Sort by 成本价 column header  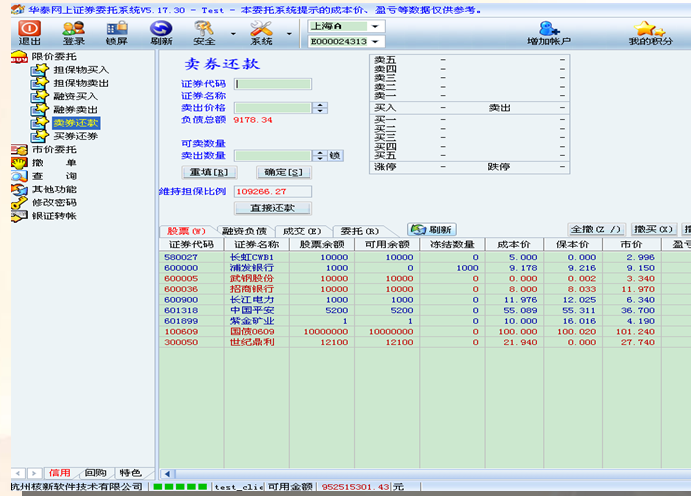[514, 244]
